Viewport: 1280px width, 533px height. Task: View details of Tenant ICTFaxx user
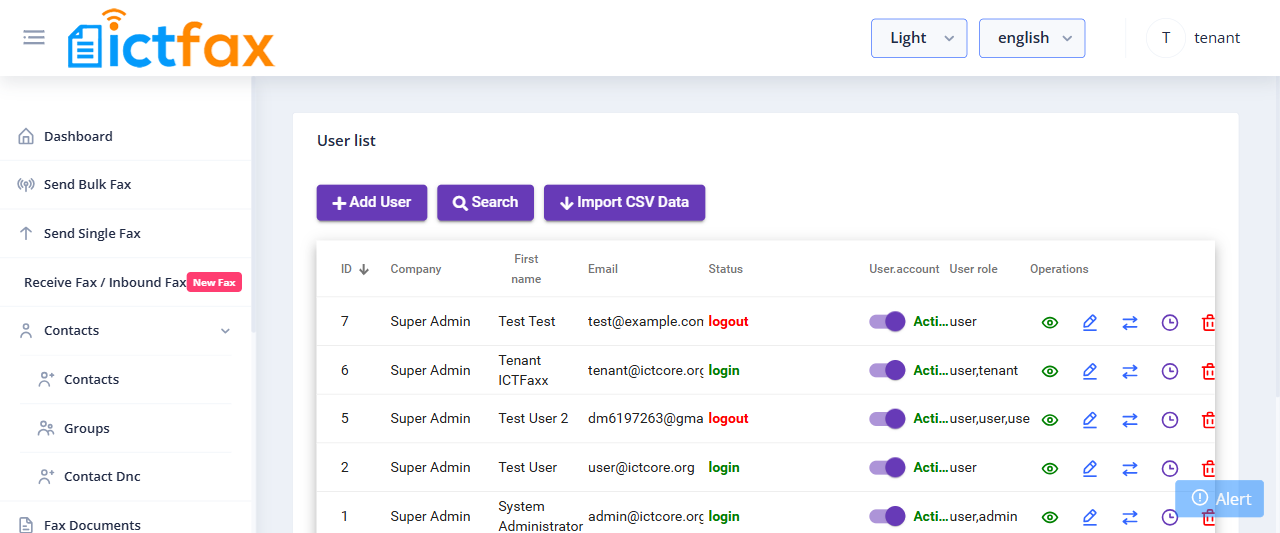click(x=1050, y=371)
